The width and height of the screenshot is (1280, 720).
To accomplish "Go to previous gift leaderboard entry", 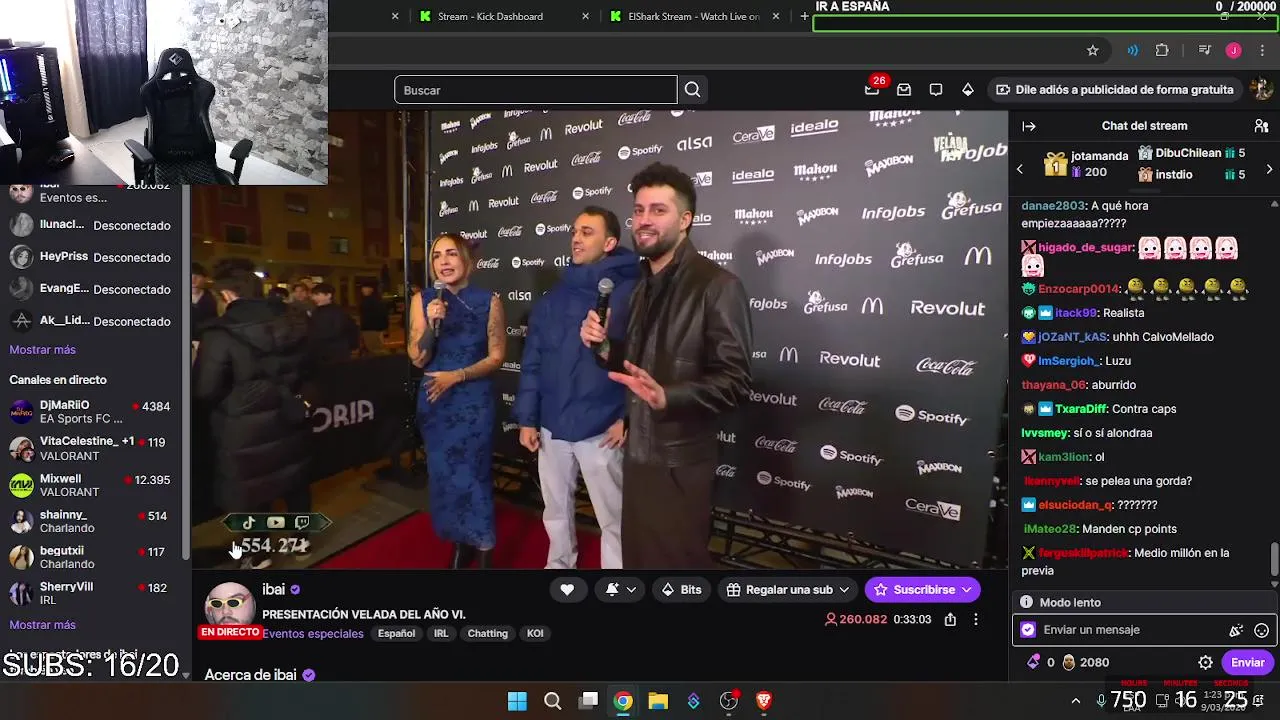I will point(1020,169).
